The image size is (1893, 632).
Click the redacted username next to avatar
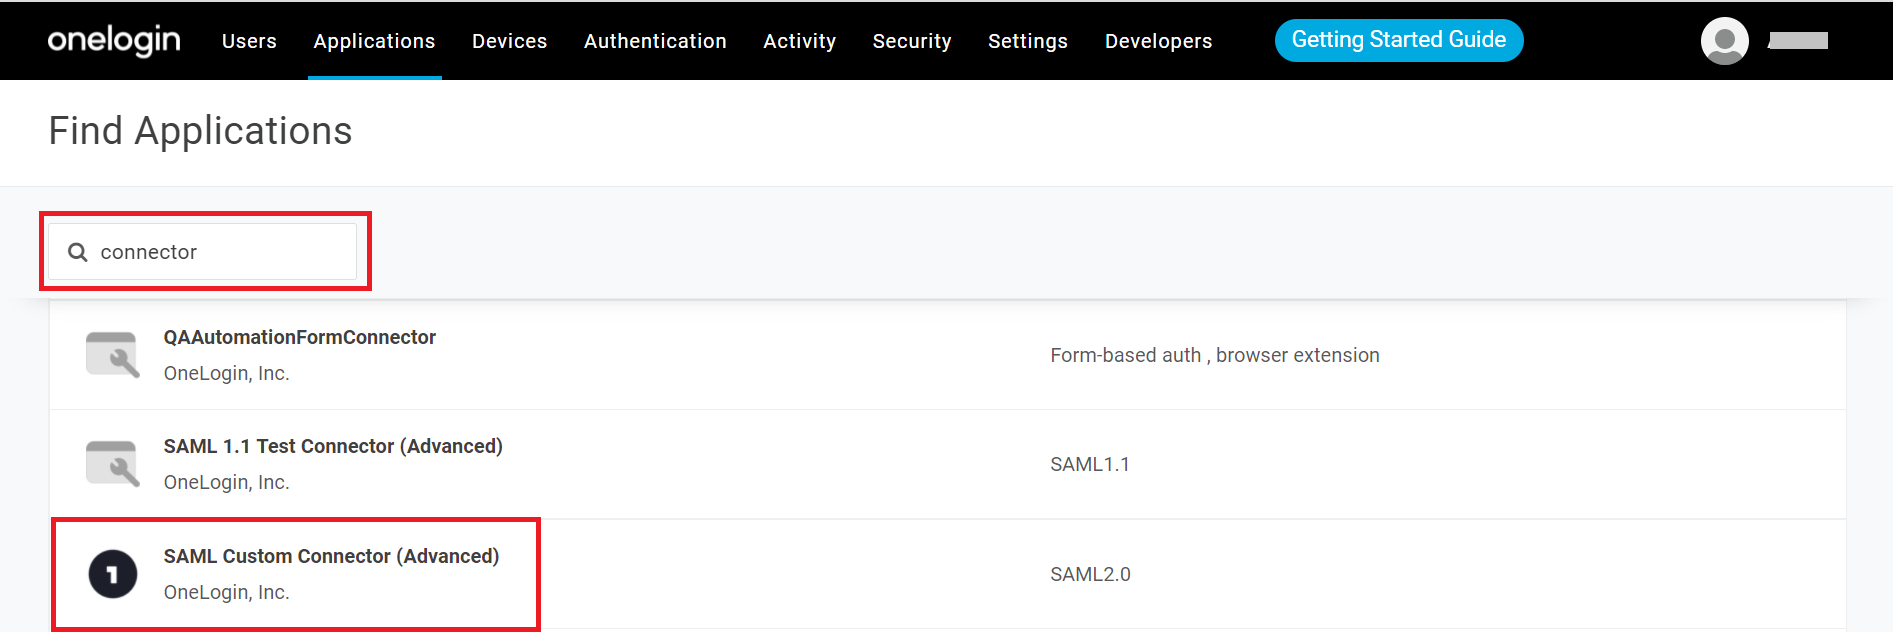point(1798,41)
